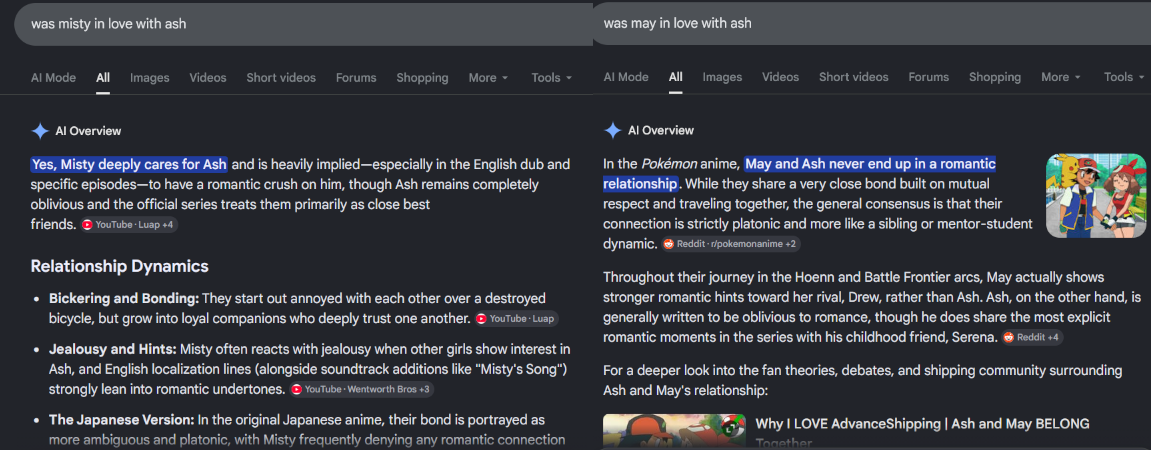The height and width of the screenshot is (450, 1151).
Task: Open "Reddit · r/pokemonanime +2" source chip
Action: pyautogui.click(x=731, y=244)
